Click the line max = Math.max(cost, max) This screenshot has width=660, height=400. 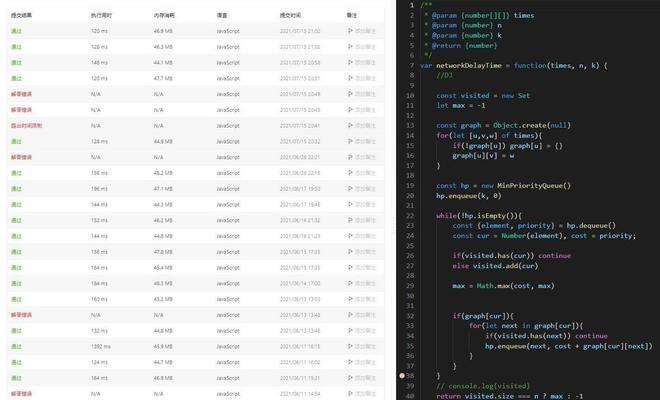(503, 286)
